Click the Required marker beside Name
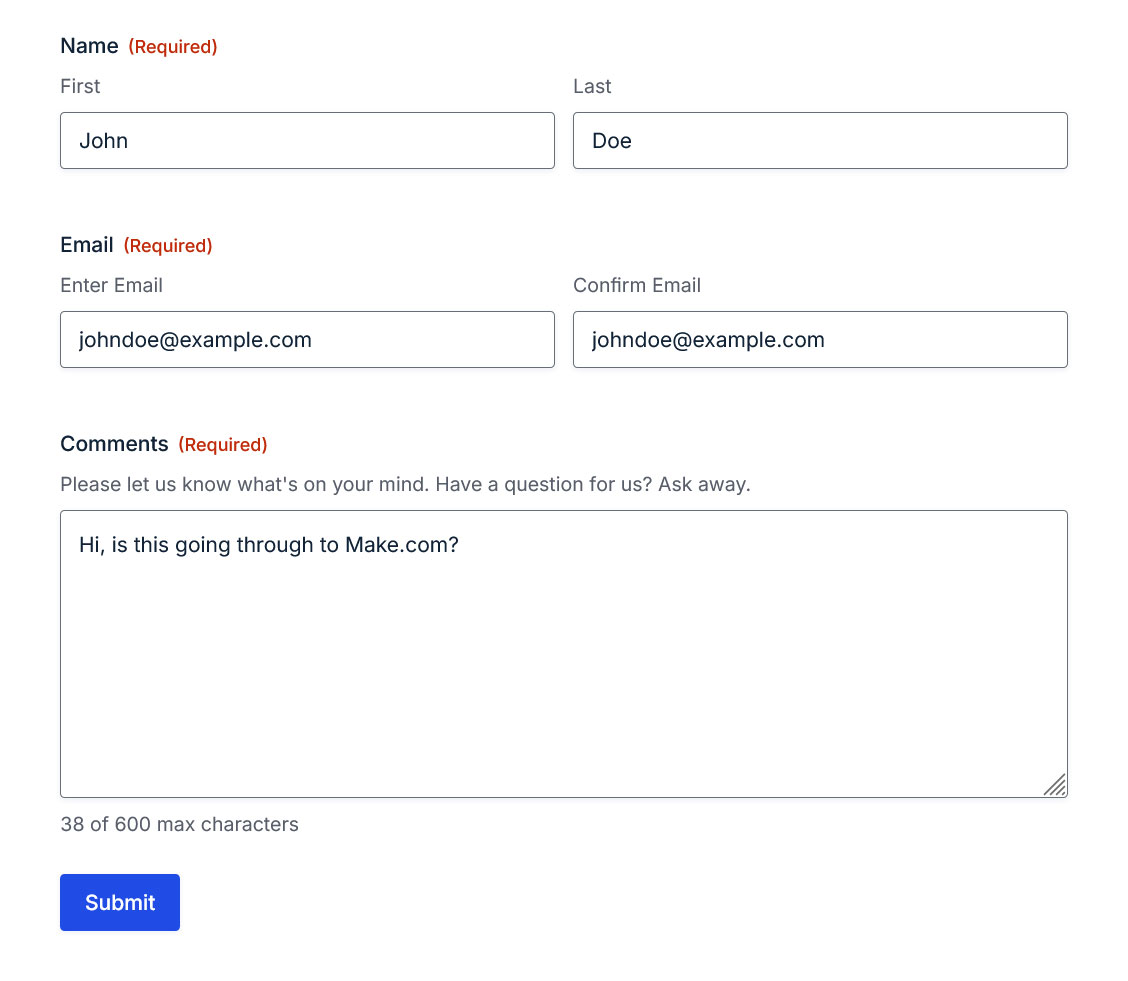The width and height of the screenshot is (1128, 981). click(x=173, y=47)
